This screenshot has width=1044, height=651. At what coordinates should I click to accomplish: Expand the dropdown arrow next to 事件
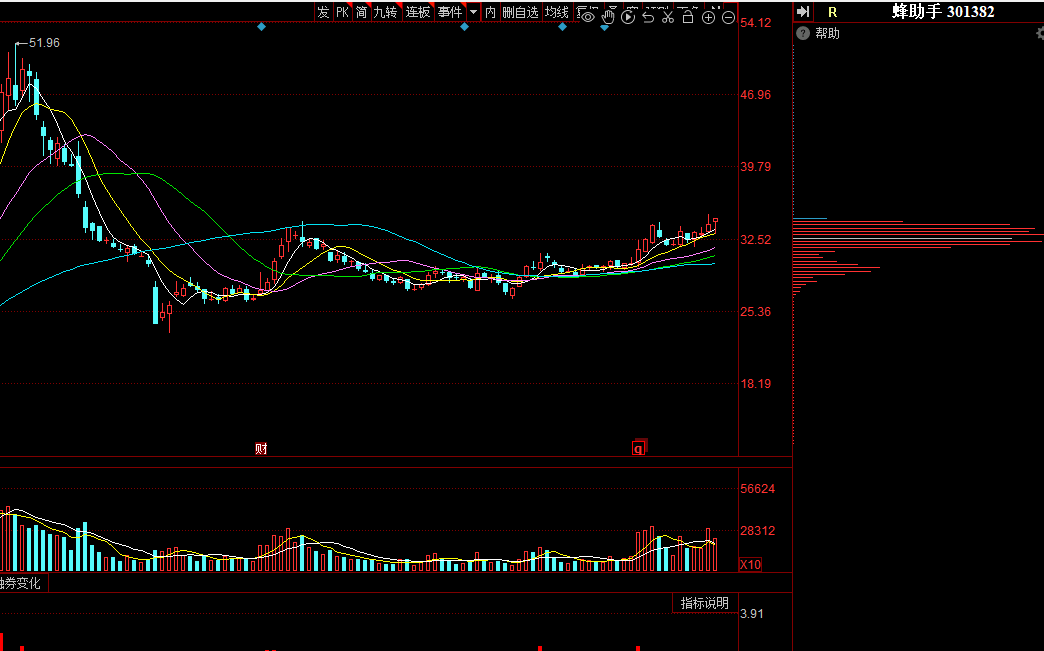473,12
